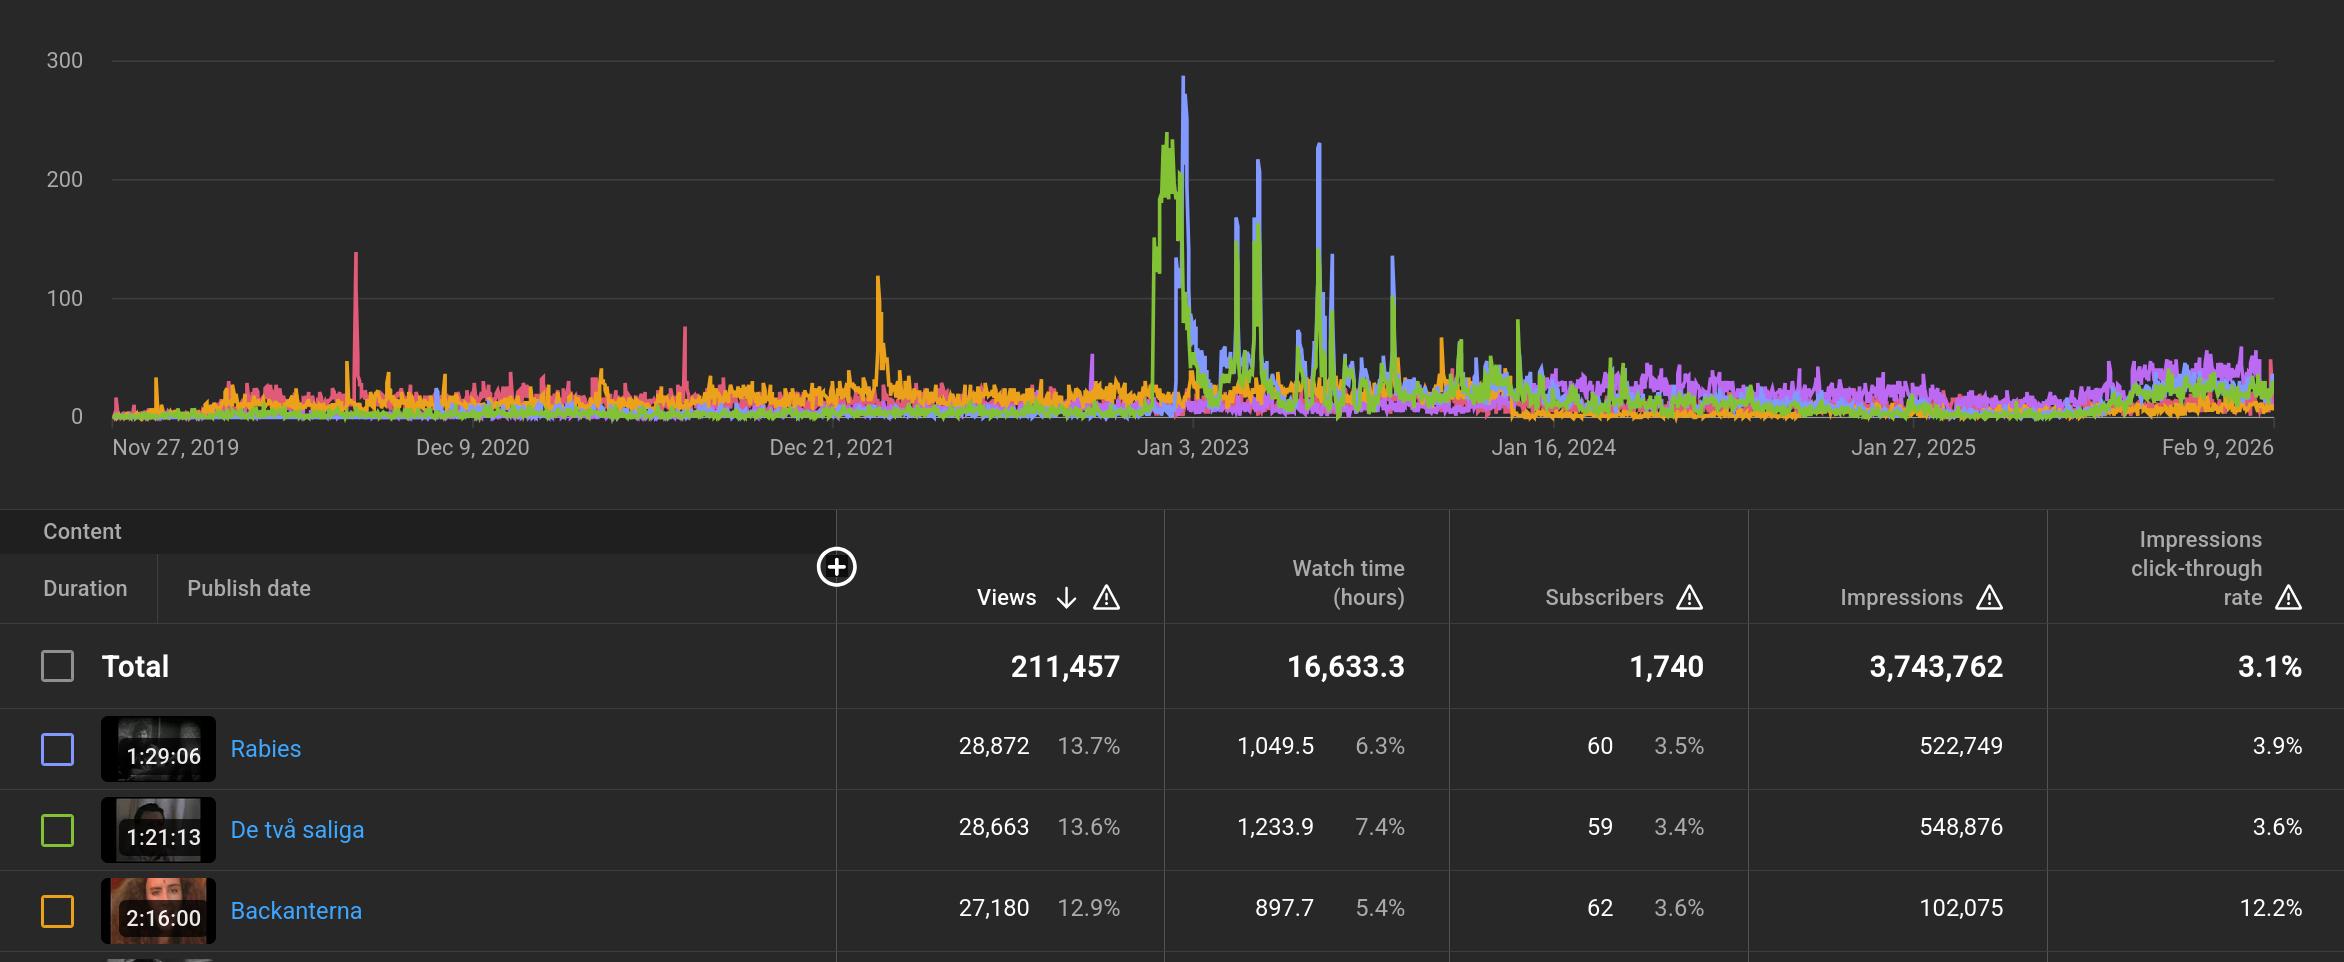This screenshot has width=2344, height=962.
Task: Toggle the green checkbox for De två saliga
Action: click(57, 830)
